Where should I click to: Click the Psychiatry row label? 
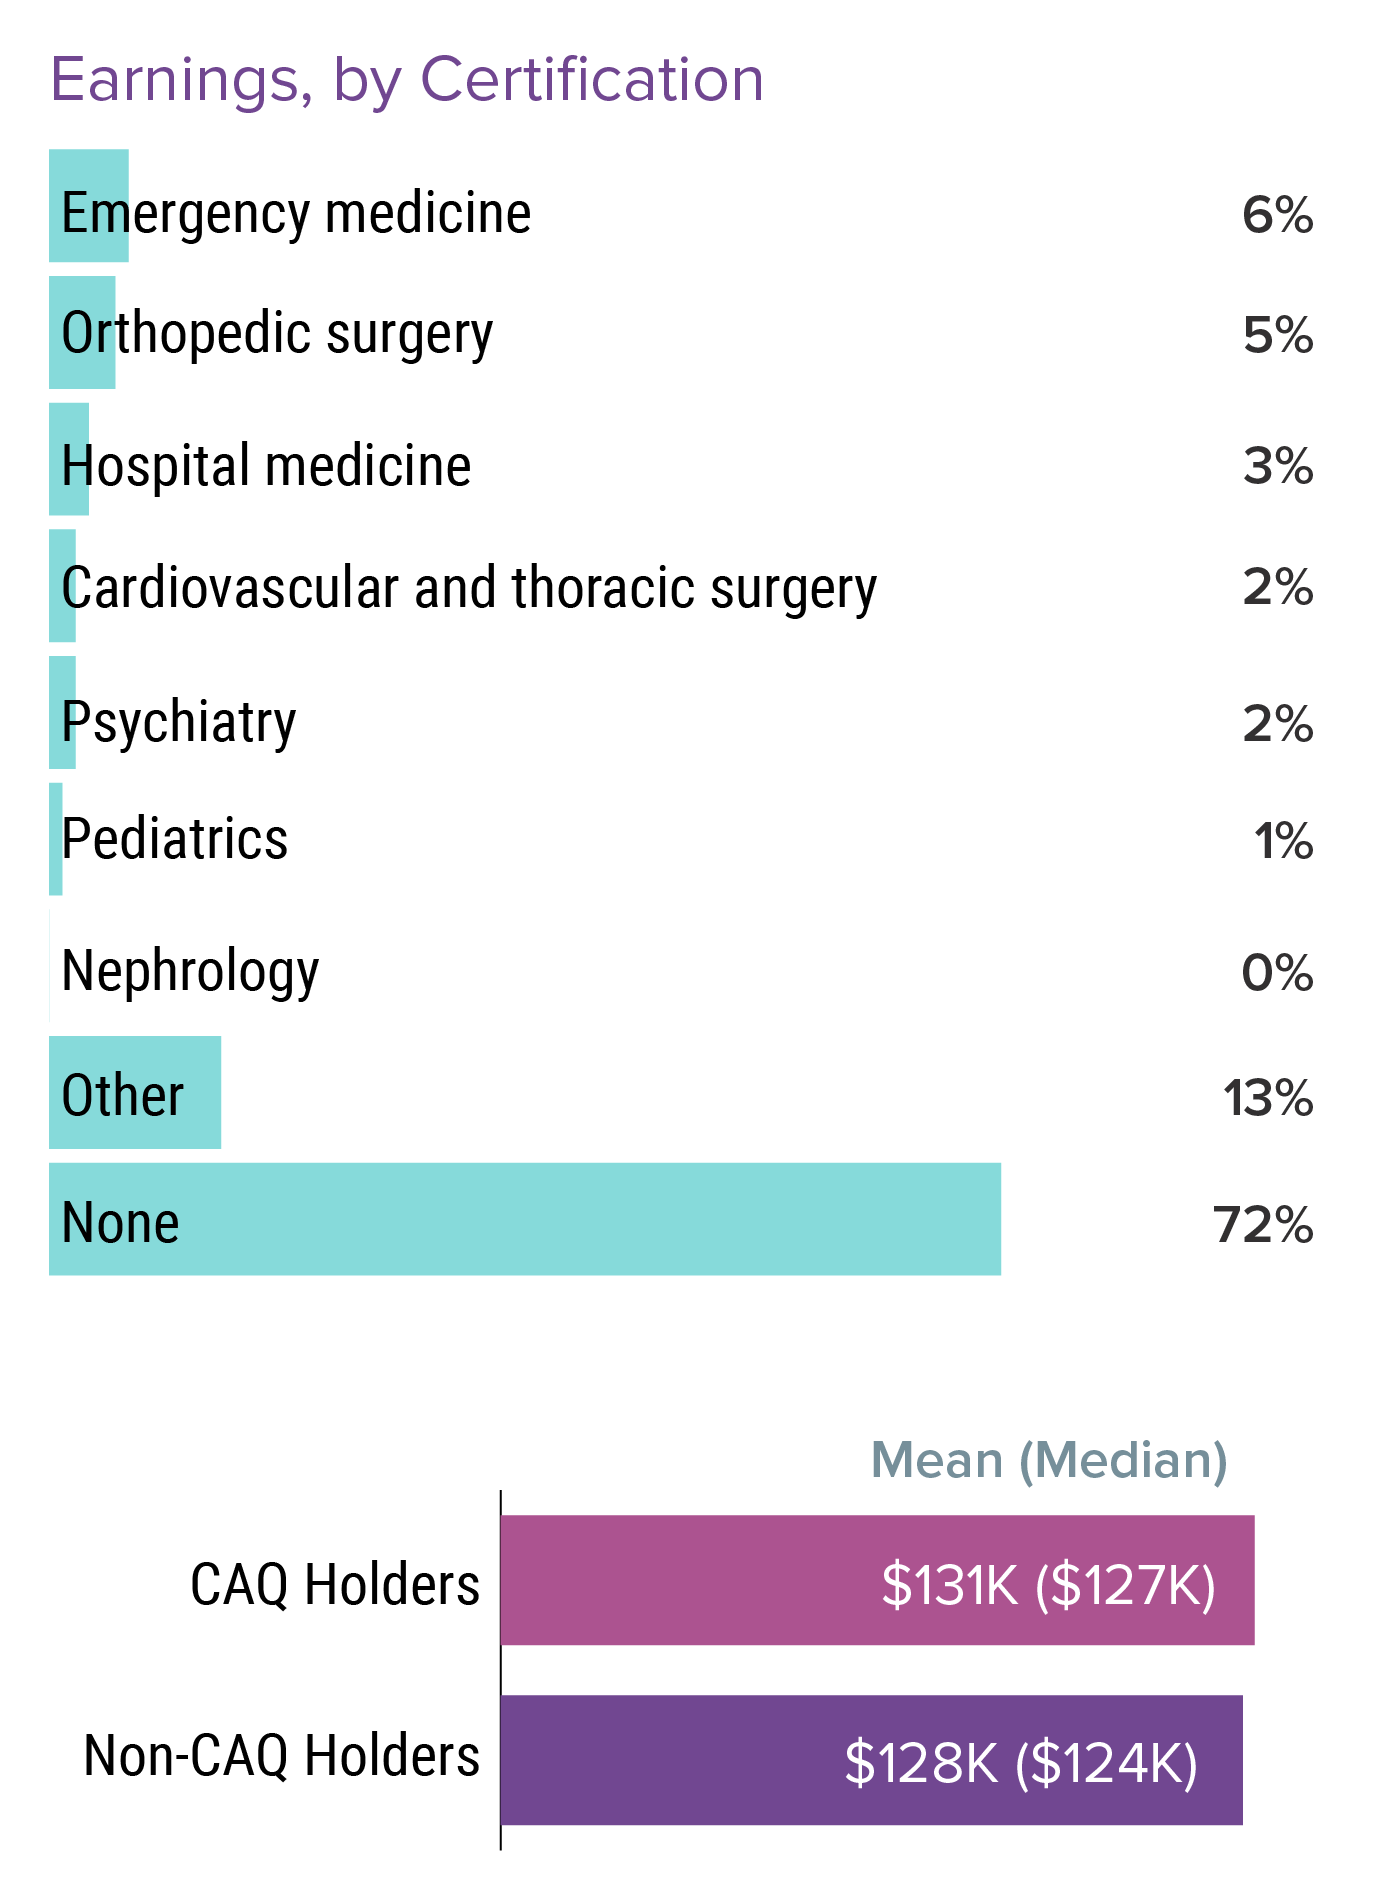click(x=179, y=722)
